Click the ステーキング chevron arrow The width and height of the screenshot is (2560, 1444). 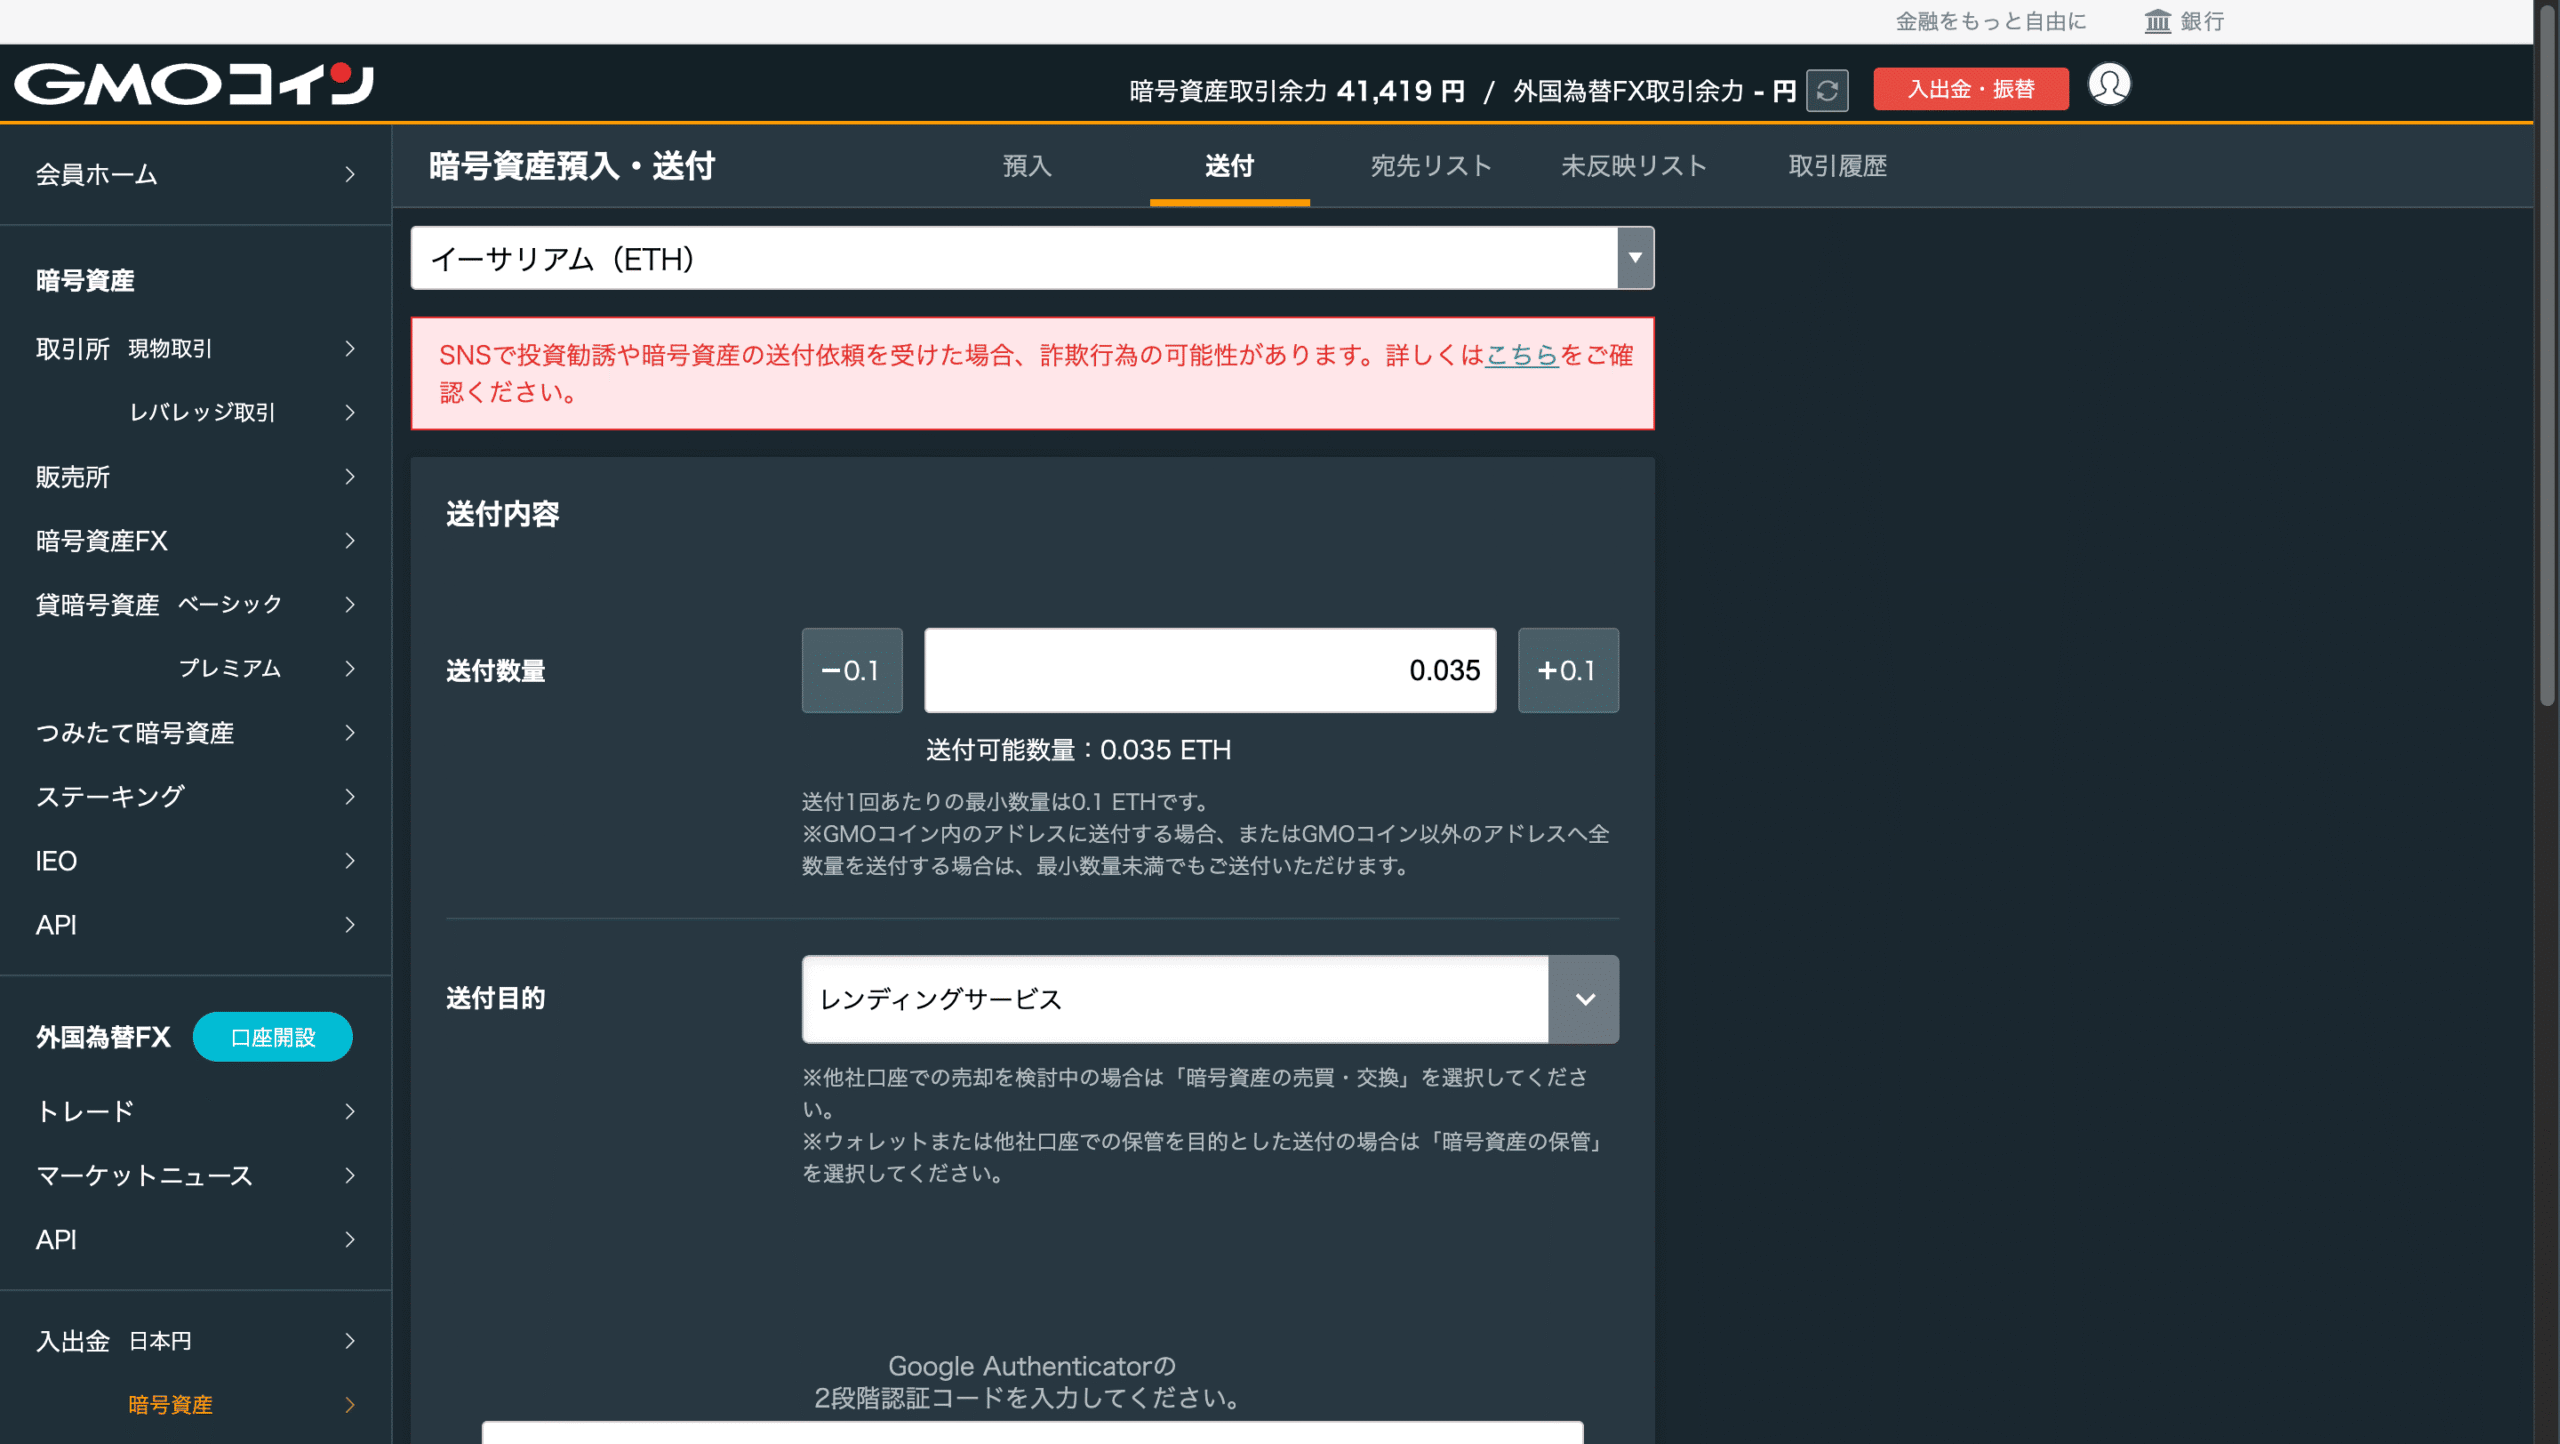349,797
